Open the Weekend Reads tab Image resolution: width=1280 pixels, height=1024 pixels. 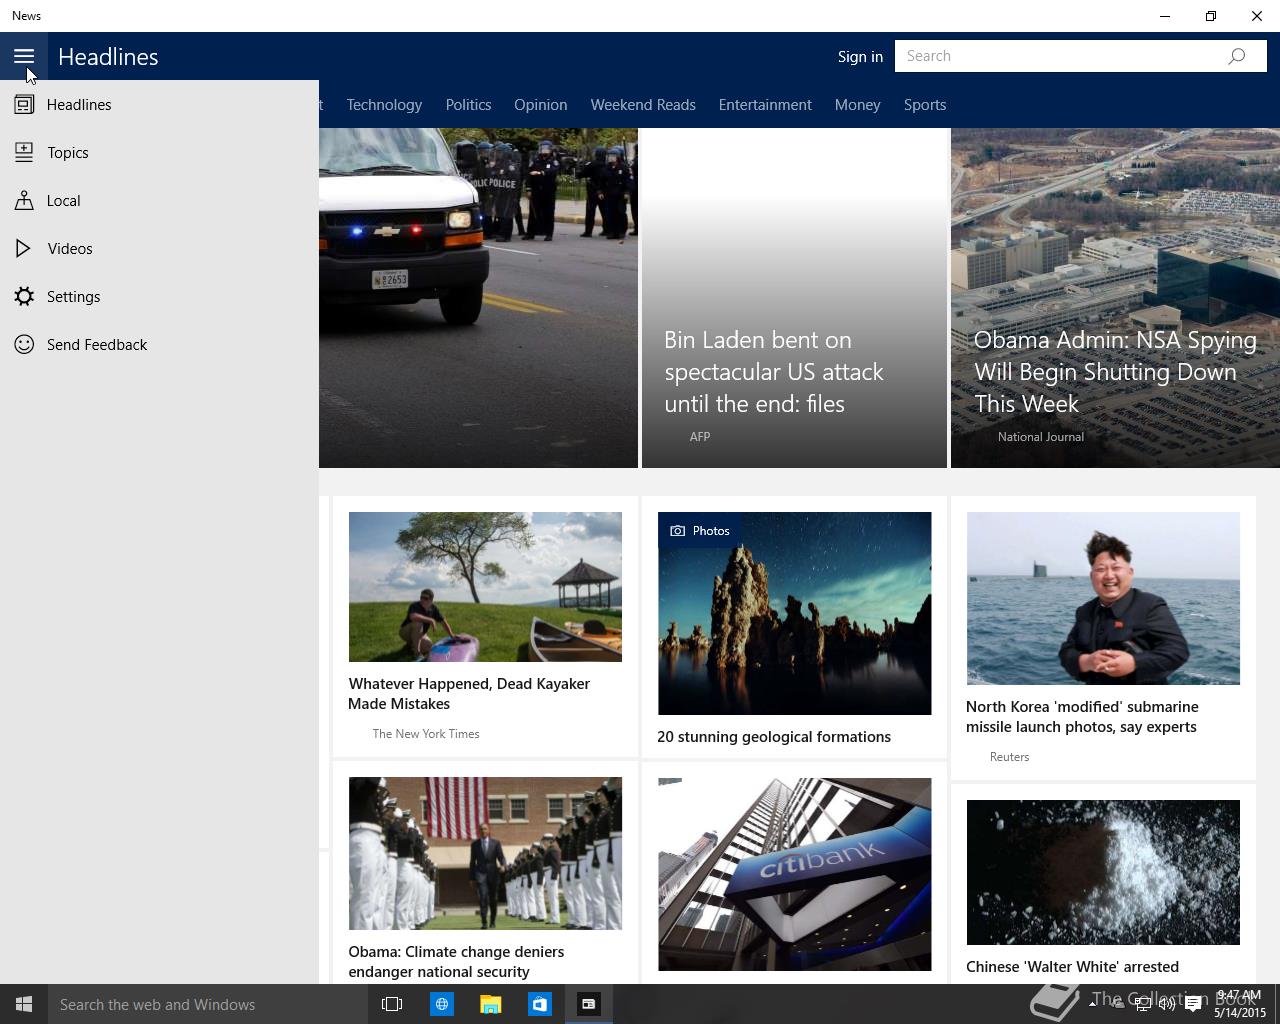click(x=643, y=104)
